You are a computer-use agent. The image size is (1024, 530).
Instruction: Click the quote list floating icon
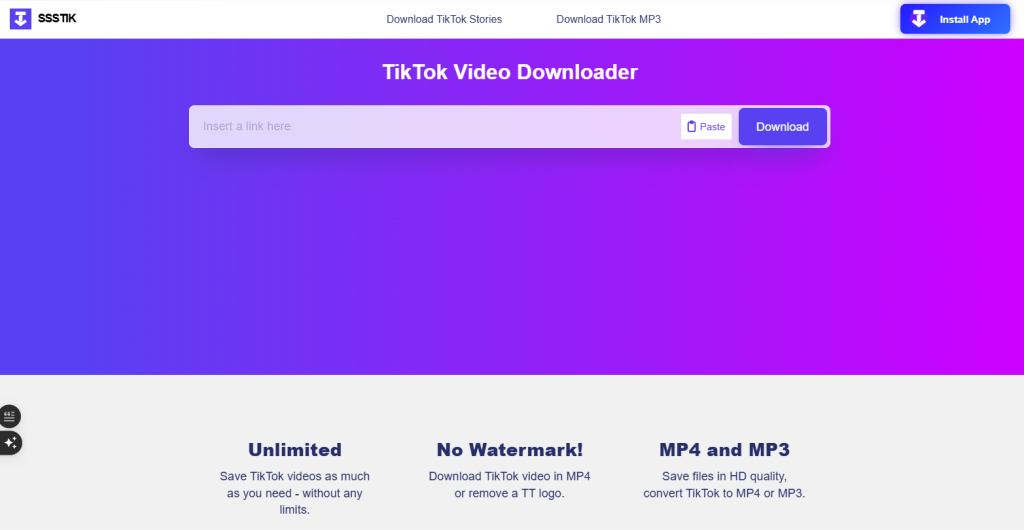[x=10, y=416]
